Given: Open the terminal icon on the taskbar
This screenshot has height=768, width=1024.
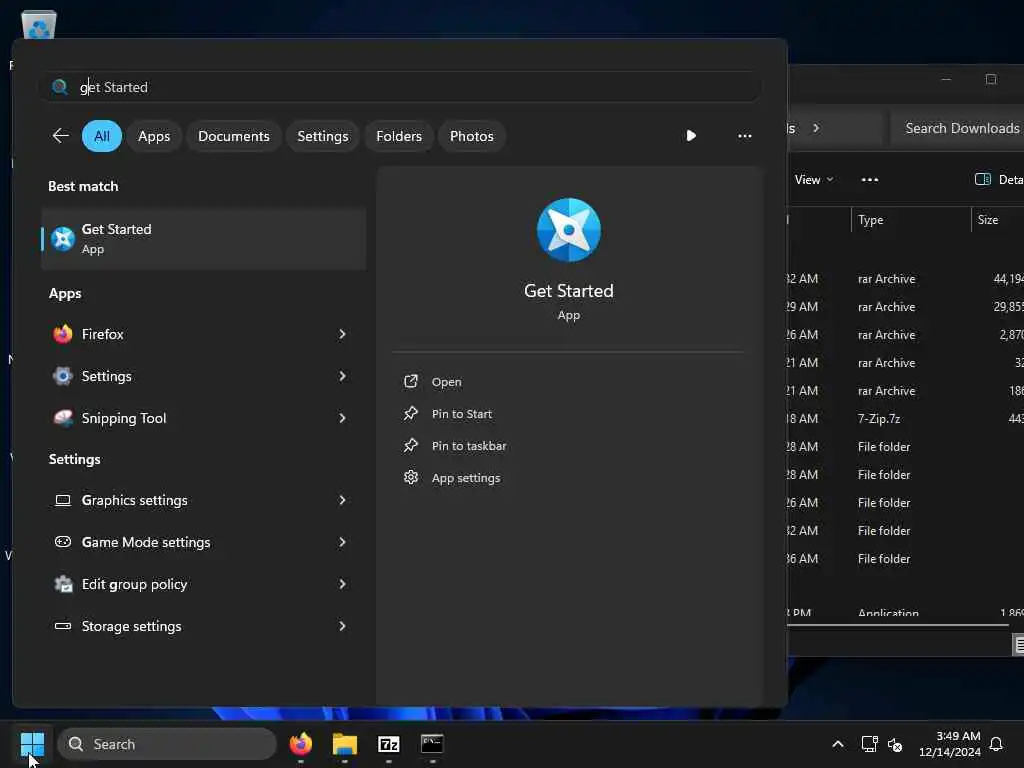Looking at the screenshot, I should point(432,744).
